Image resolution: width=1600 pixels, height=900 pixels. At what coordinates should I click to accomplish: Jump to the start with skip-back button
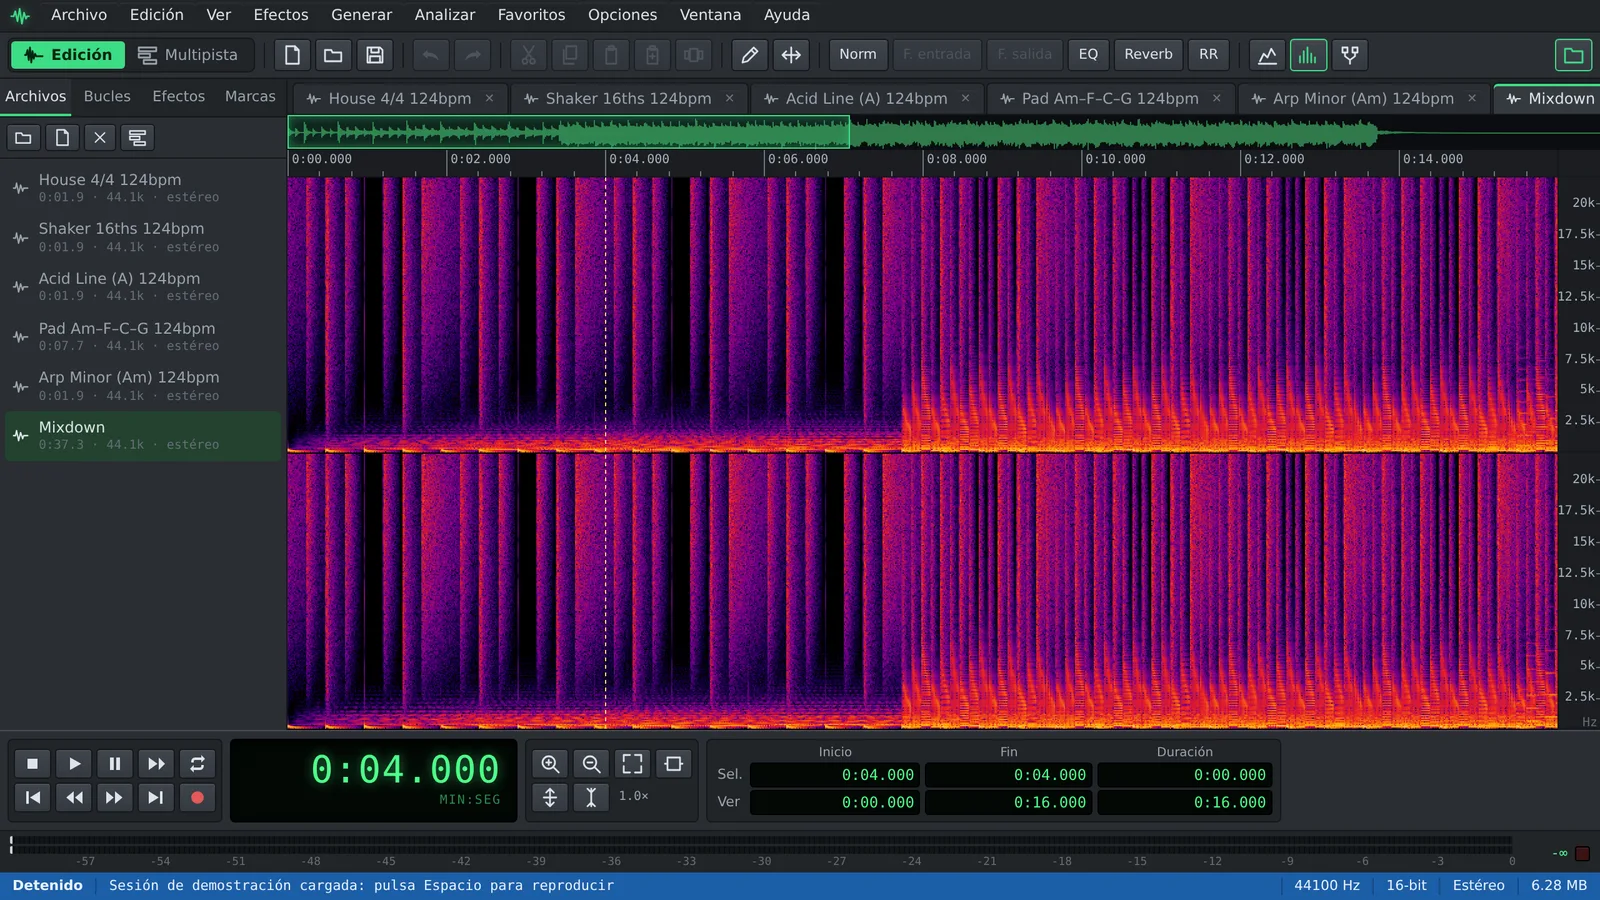click(32, 797)
